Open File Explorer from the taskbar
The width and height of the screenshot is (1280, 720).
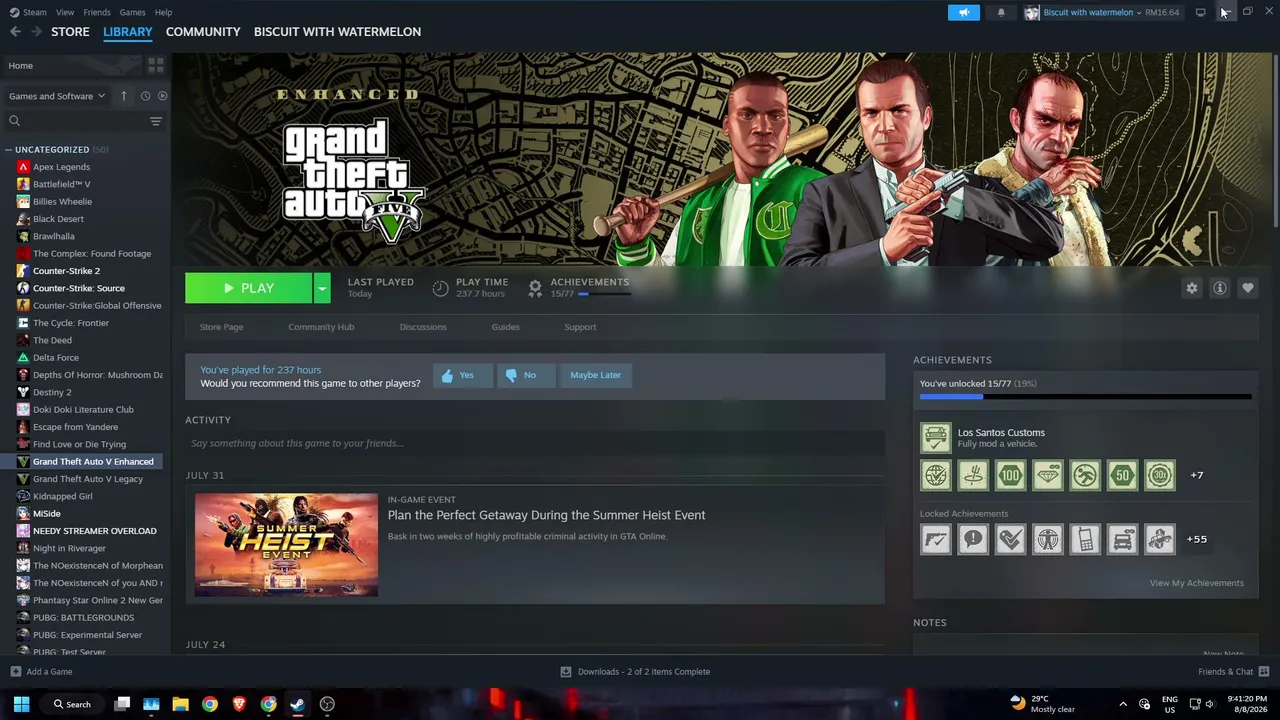pos(180,704)
